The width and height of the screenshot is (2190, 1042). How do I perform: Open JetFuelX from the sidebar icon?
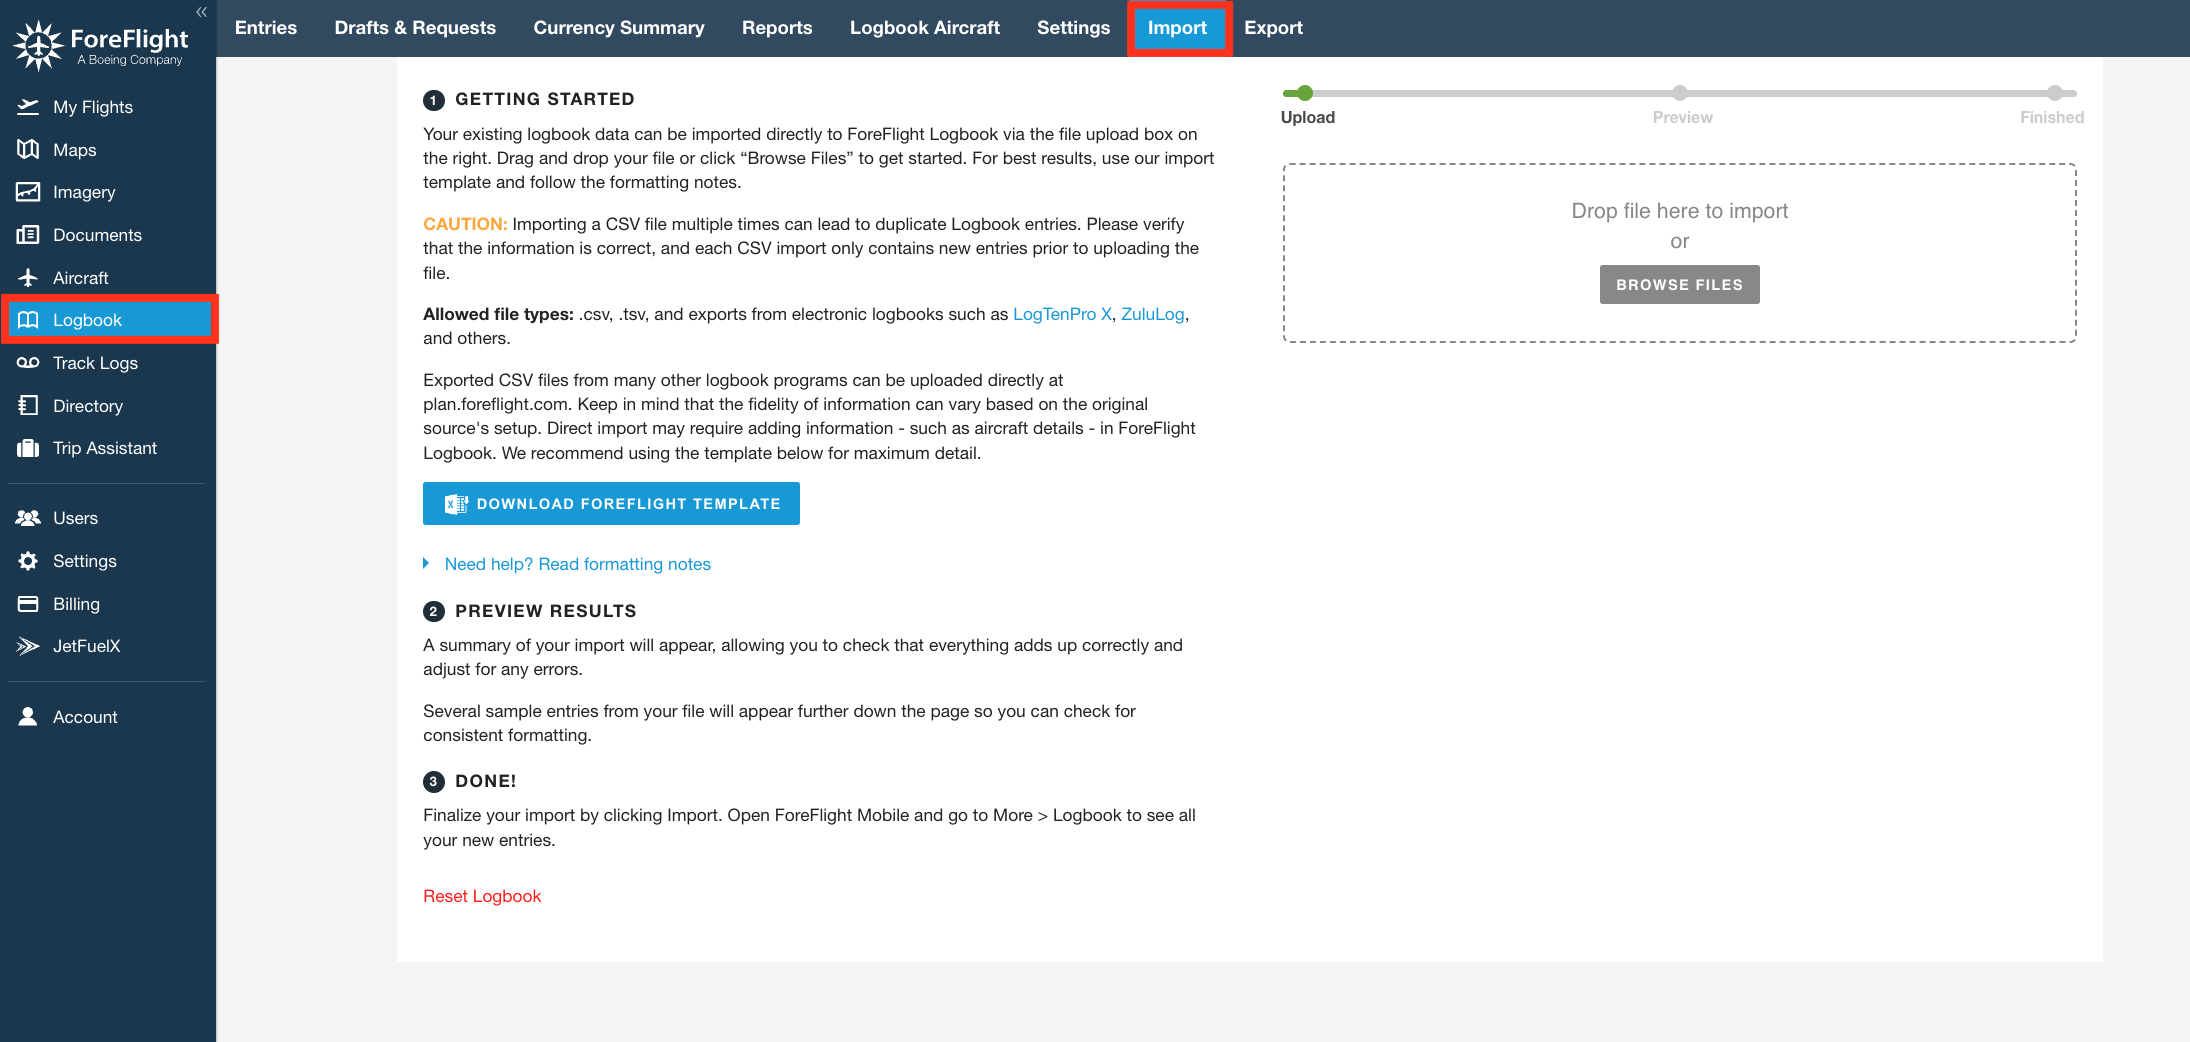[28, 646]
